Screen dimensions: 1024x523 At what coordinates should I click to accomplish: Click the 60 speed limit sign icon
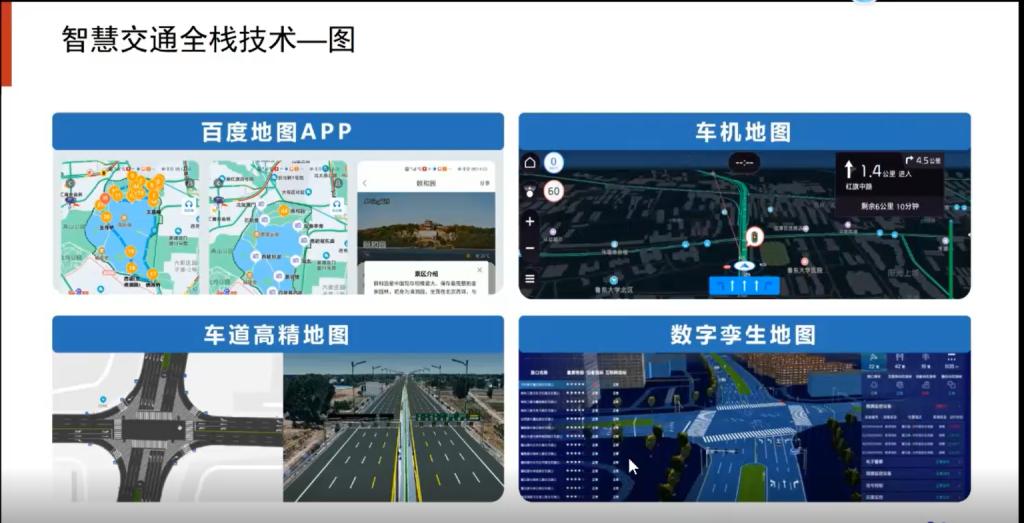point(553,190)
